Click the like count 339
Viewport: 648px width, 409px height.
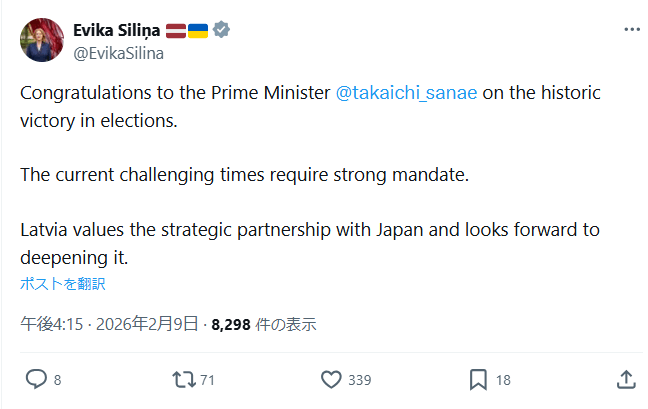(x=360, y=380)
